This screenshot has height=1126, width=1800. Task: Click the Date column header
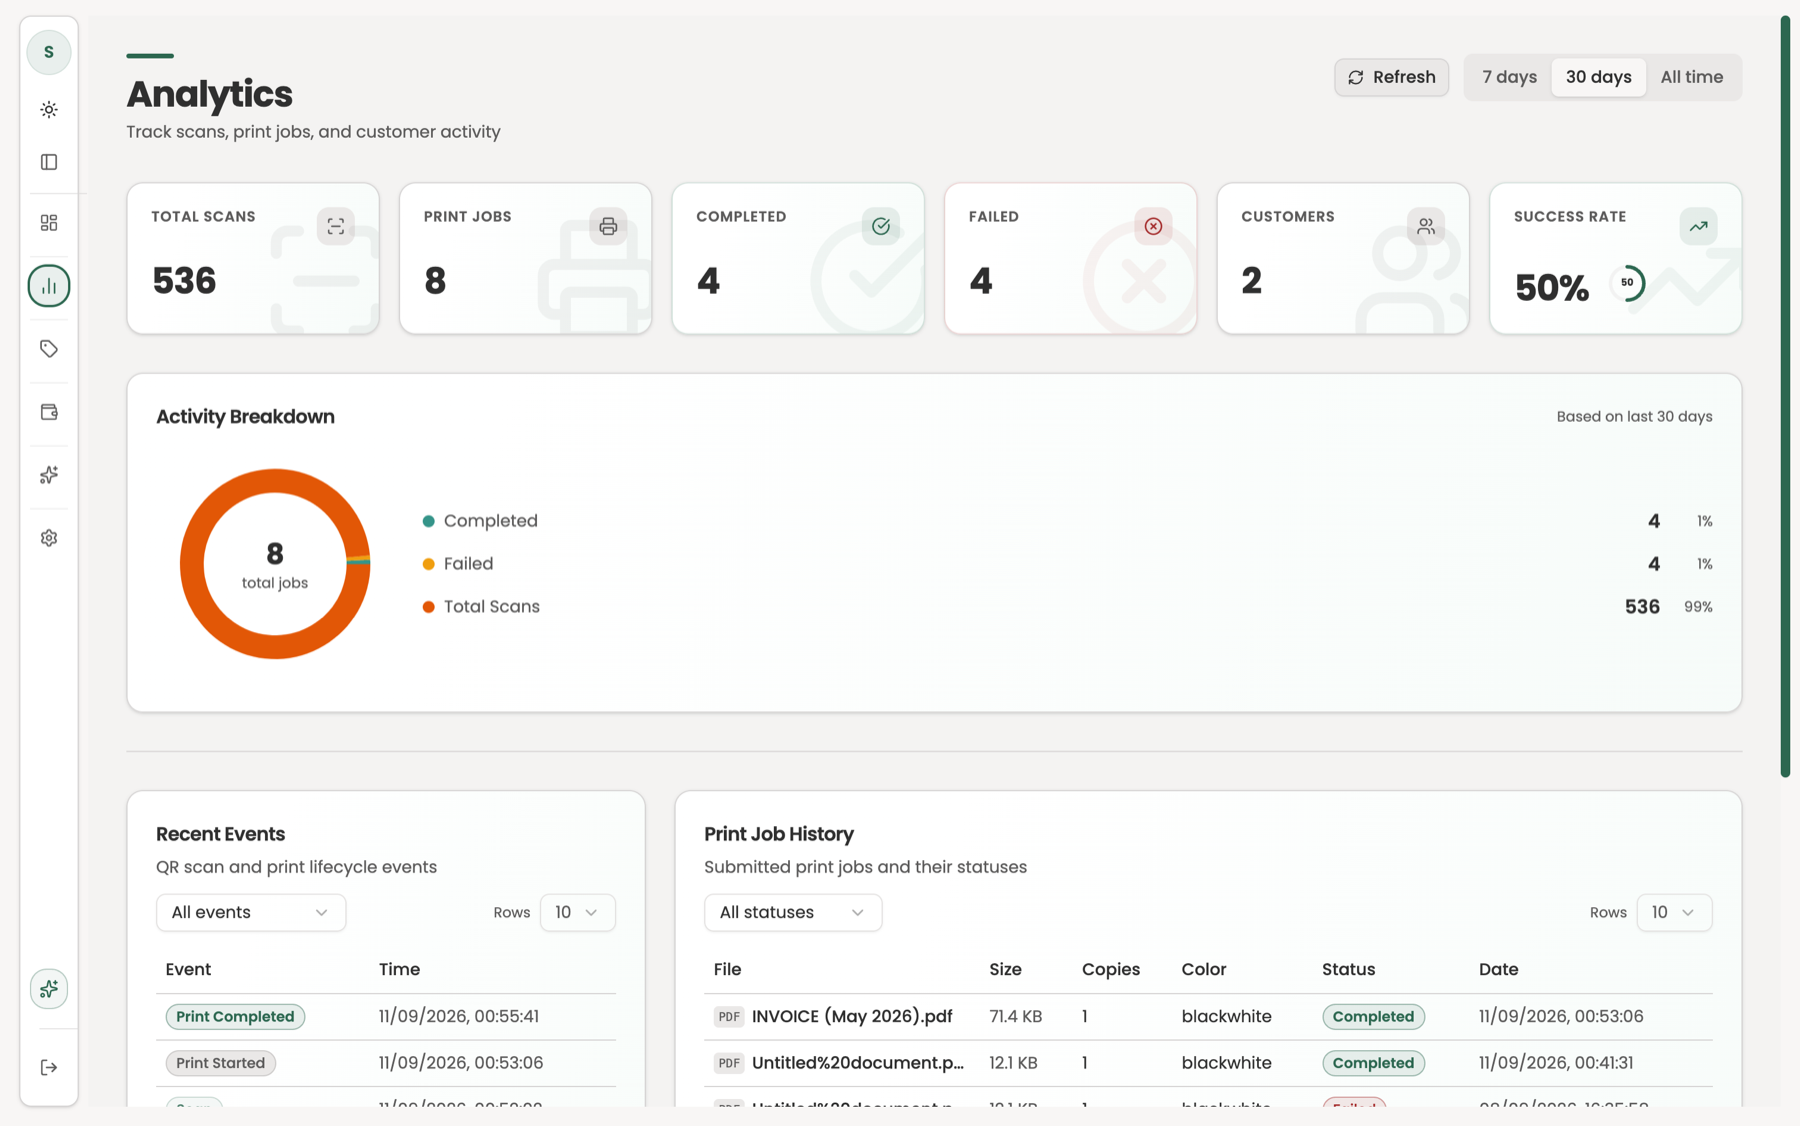pos(1498,969)
